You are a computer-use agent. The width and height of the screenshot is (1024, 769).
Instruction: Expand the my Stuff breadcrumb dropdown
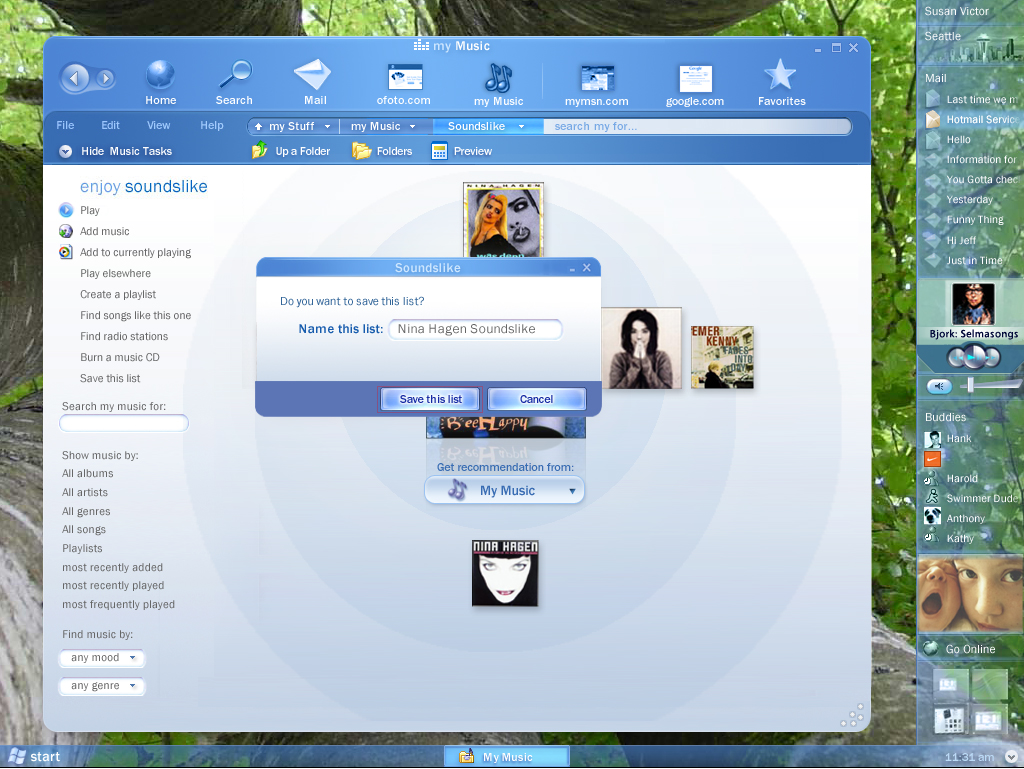tap(327, 127)
